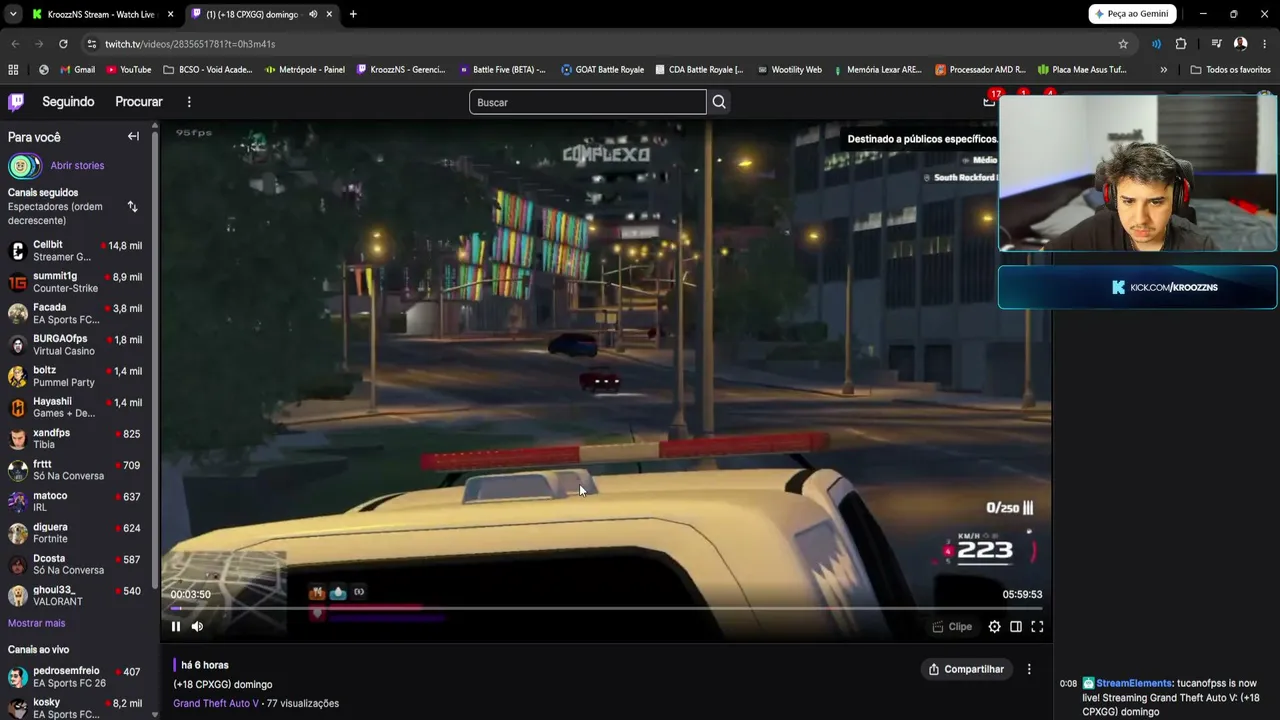Open the Dcosta channel
This screenshot has height=720, width=1280.
(77, 564)
